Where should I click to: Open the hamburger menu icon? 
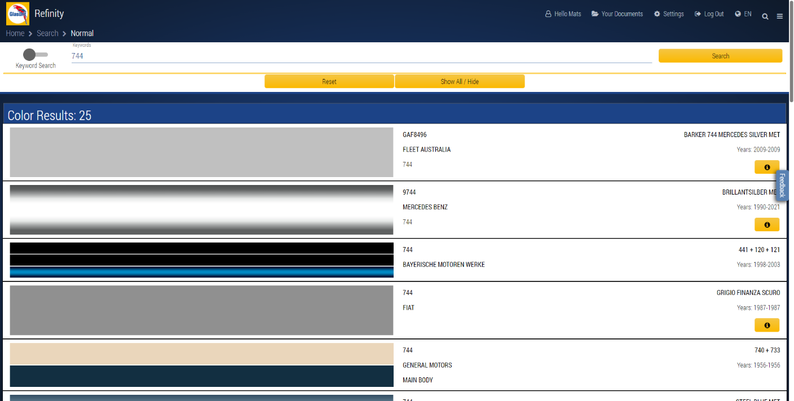[780, 16]
